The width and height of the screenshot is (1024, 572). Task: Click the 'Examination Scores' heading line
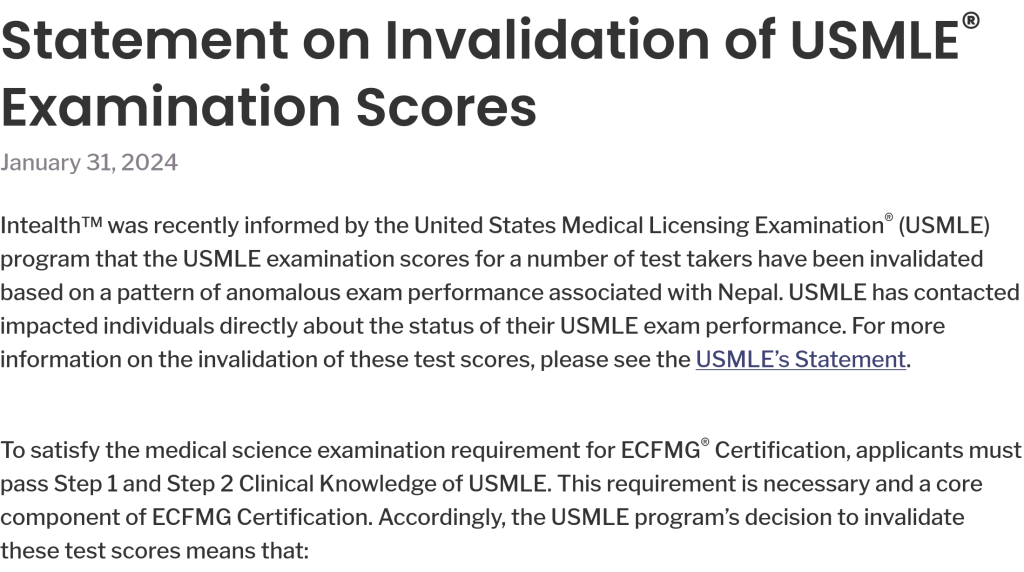[x=268, y=107]
